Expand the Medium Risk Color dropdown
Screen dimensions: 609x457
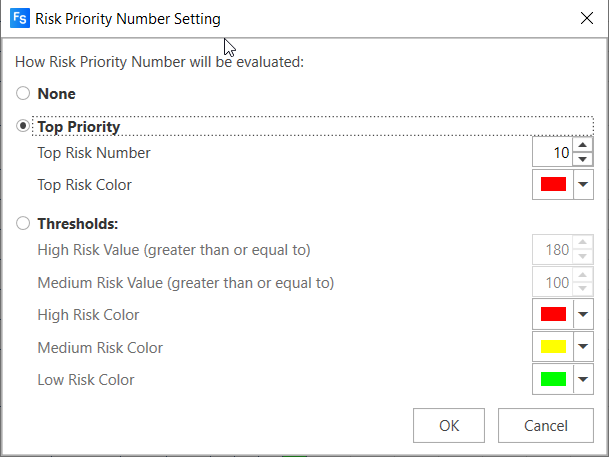click(x=585, y=348)
